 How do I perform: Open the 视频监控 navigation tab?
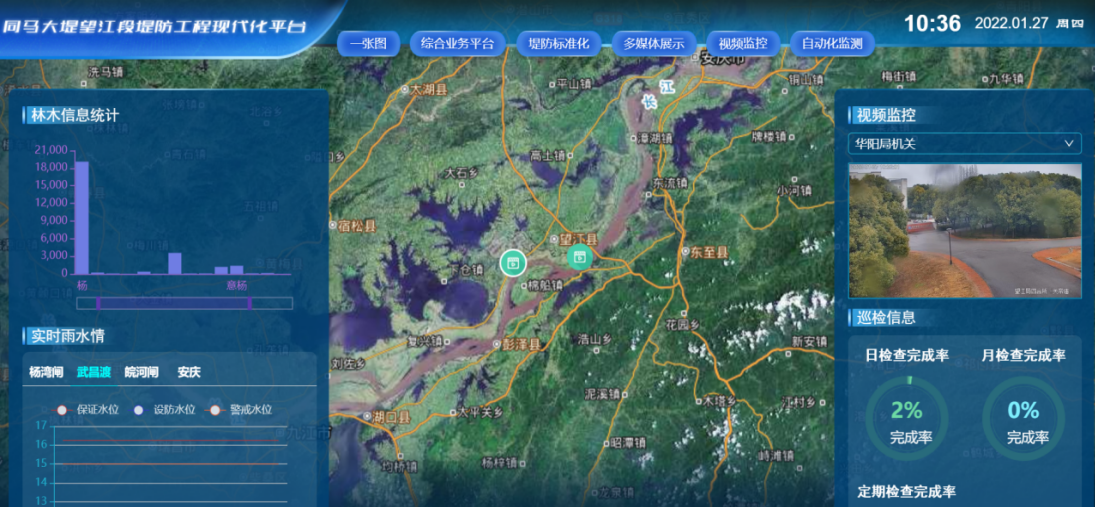tap(743, 43)
